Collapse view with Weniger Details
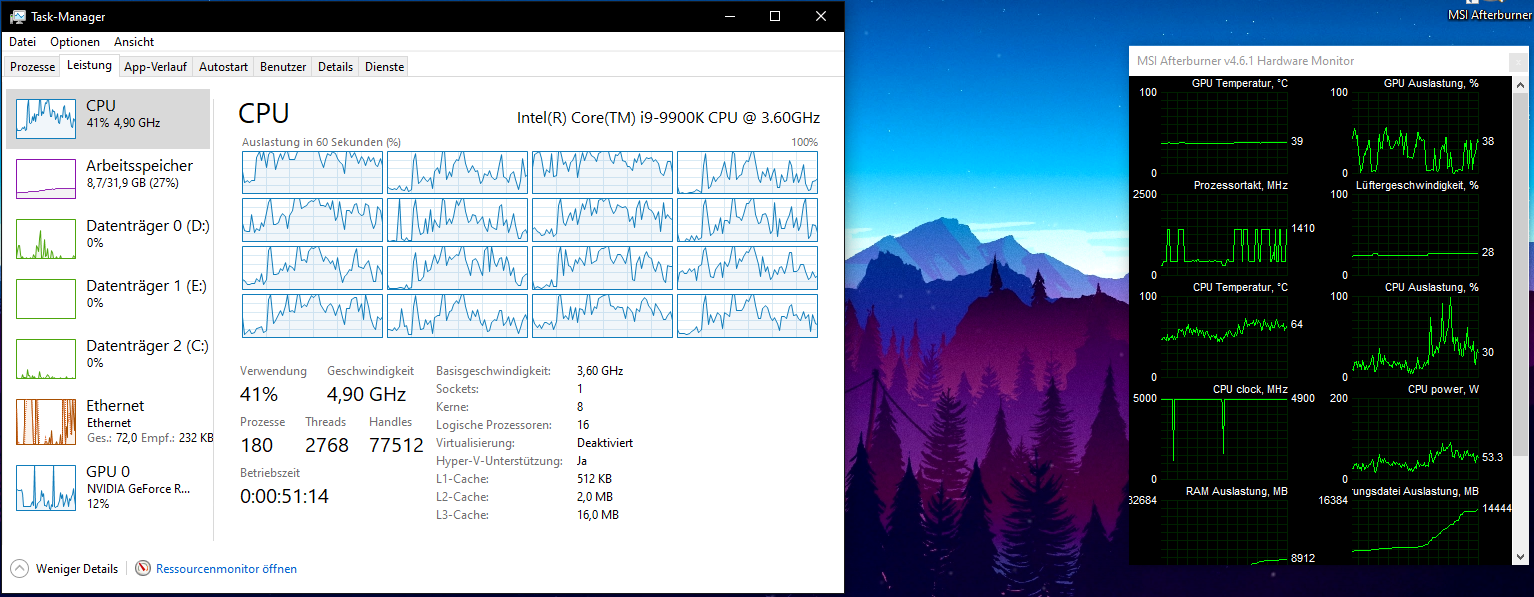The image size is (1534, 597). pyautogui.click(x=64, y=569)
